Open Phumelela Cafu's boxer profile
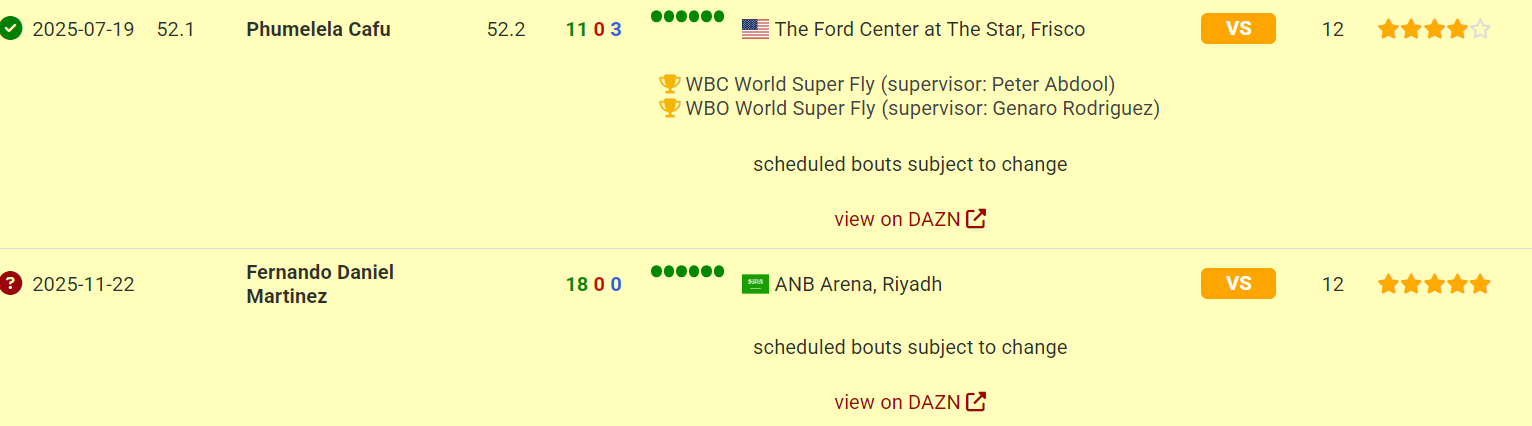1532x426 pixels. (318, 30)
